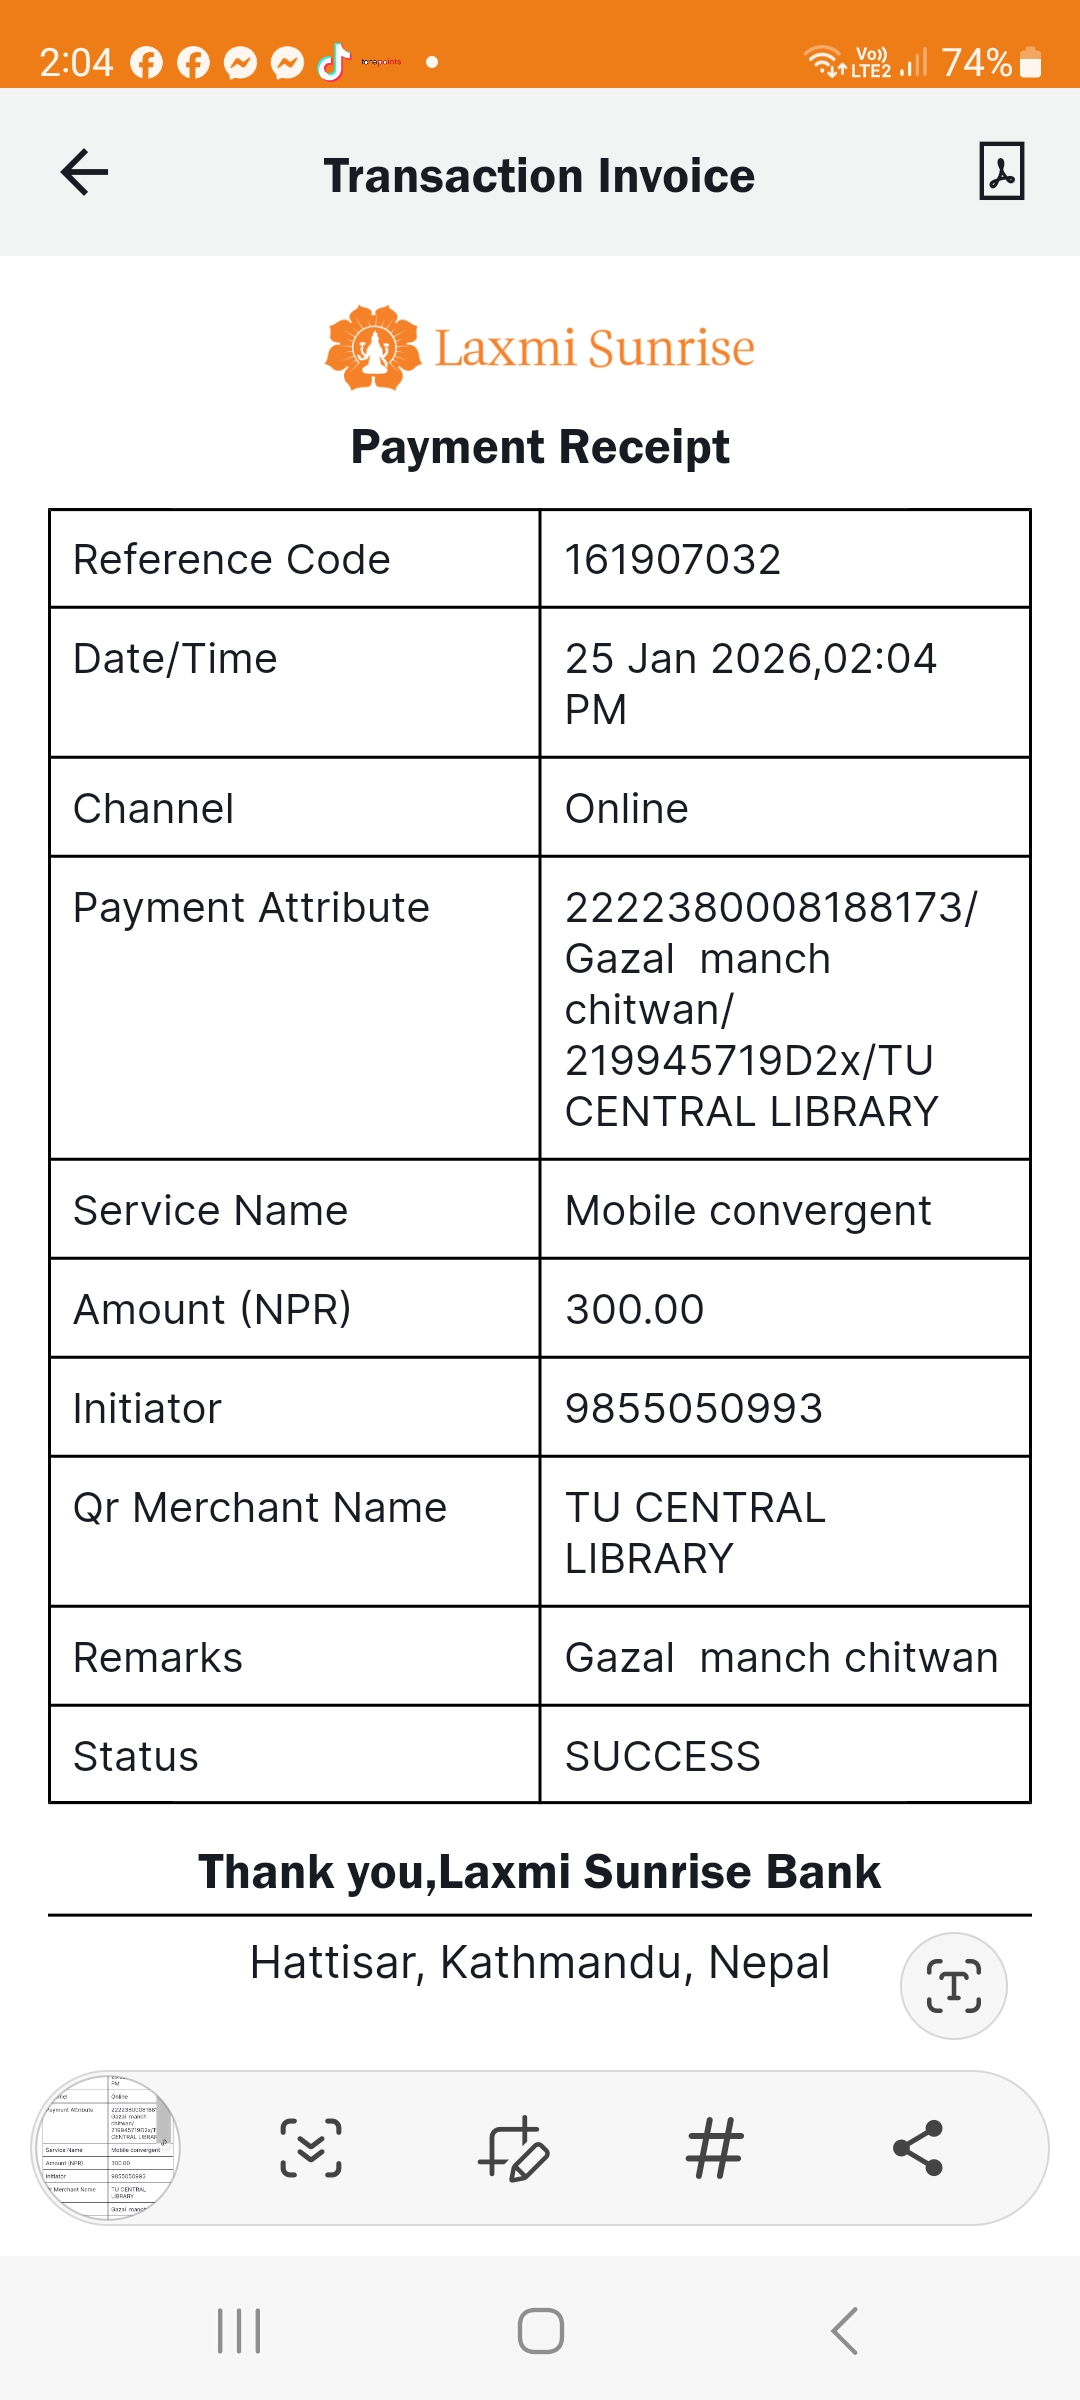The height and width of the screenshot is (2400, 1080).
Task: Open Android recent apps
Action: (239, 2331)
